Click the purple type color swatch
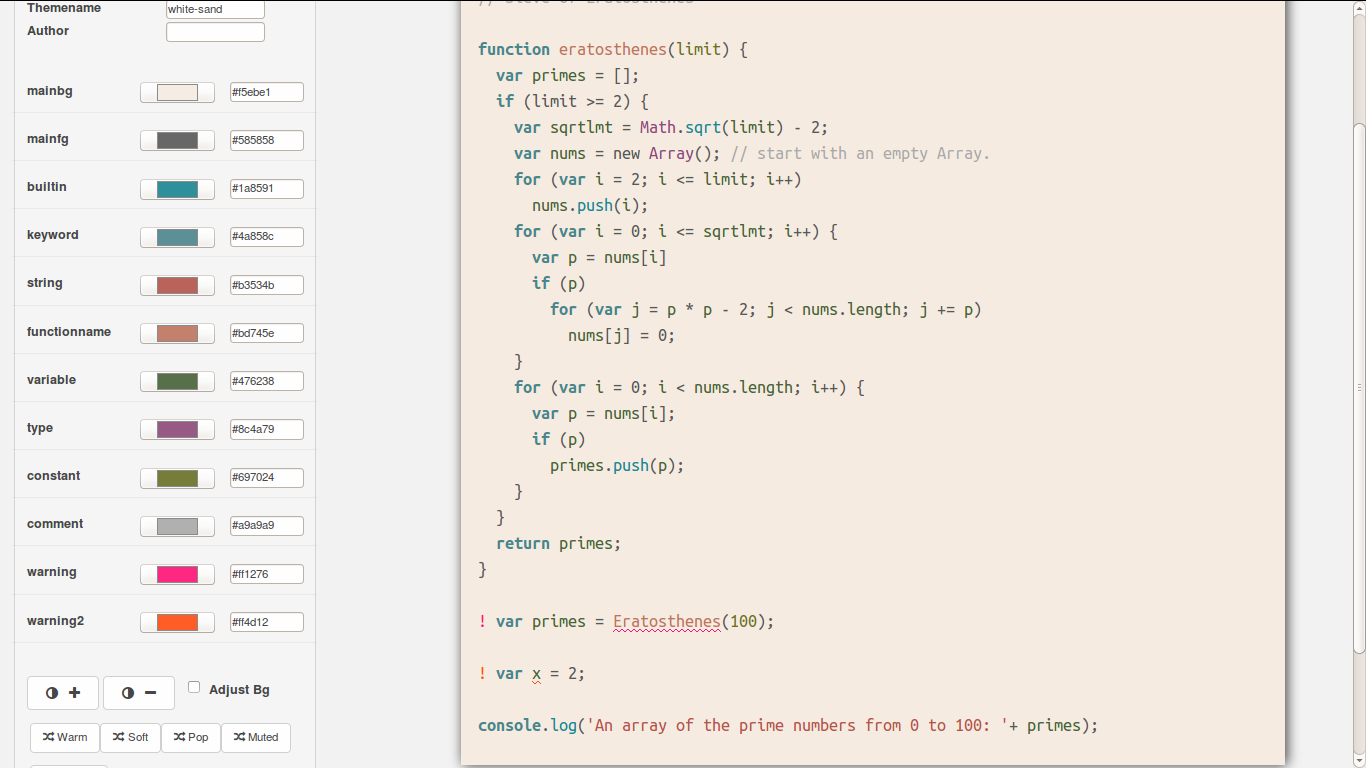 click(x=177, y=429)
